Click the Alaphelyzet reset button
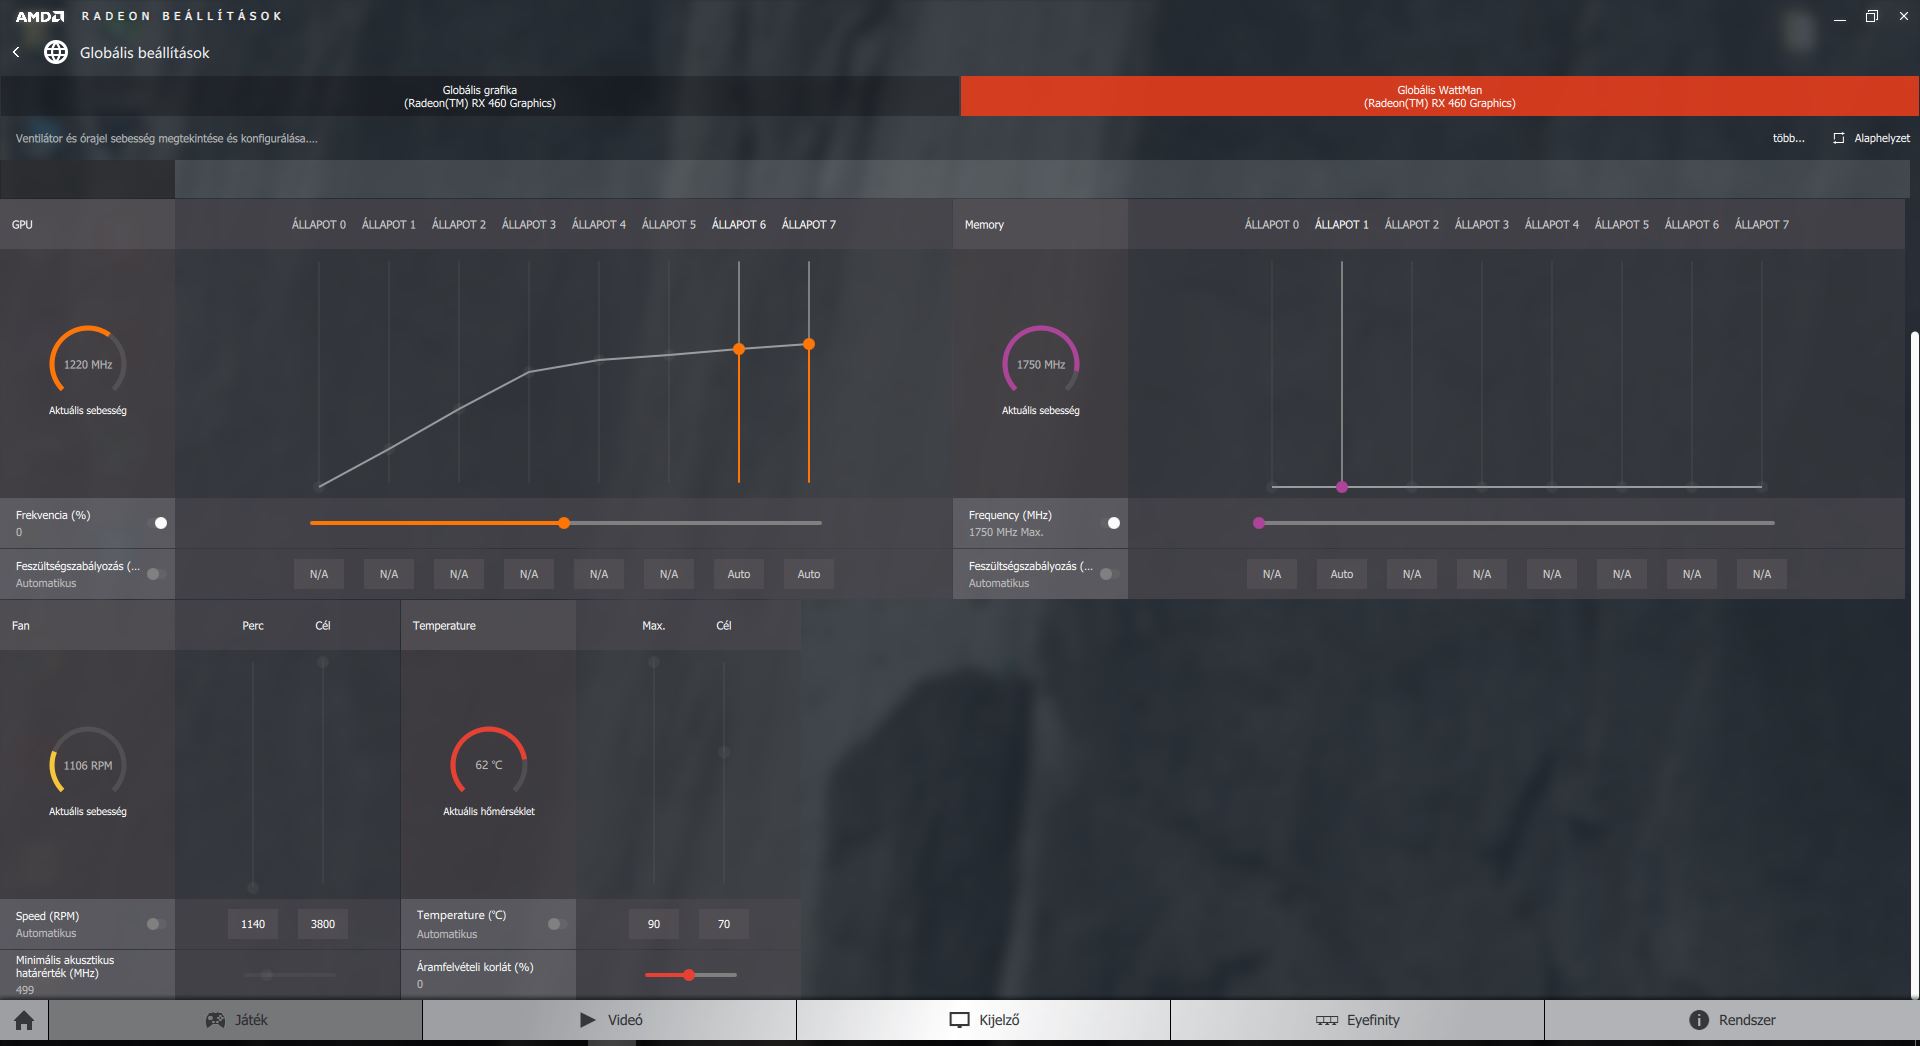1920x1046 pixels. coord(1871,138)
